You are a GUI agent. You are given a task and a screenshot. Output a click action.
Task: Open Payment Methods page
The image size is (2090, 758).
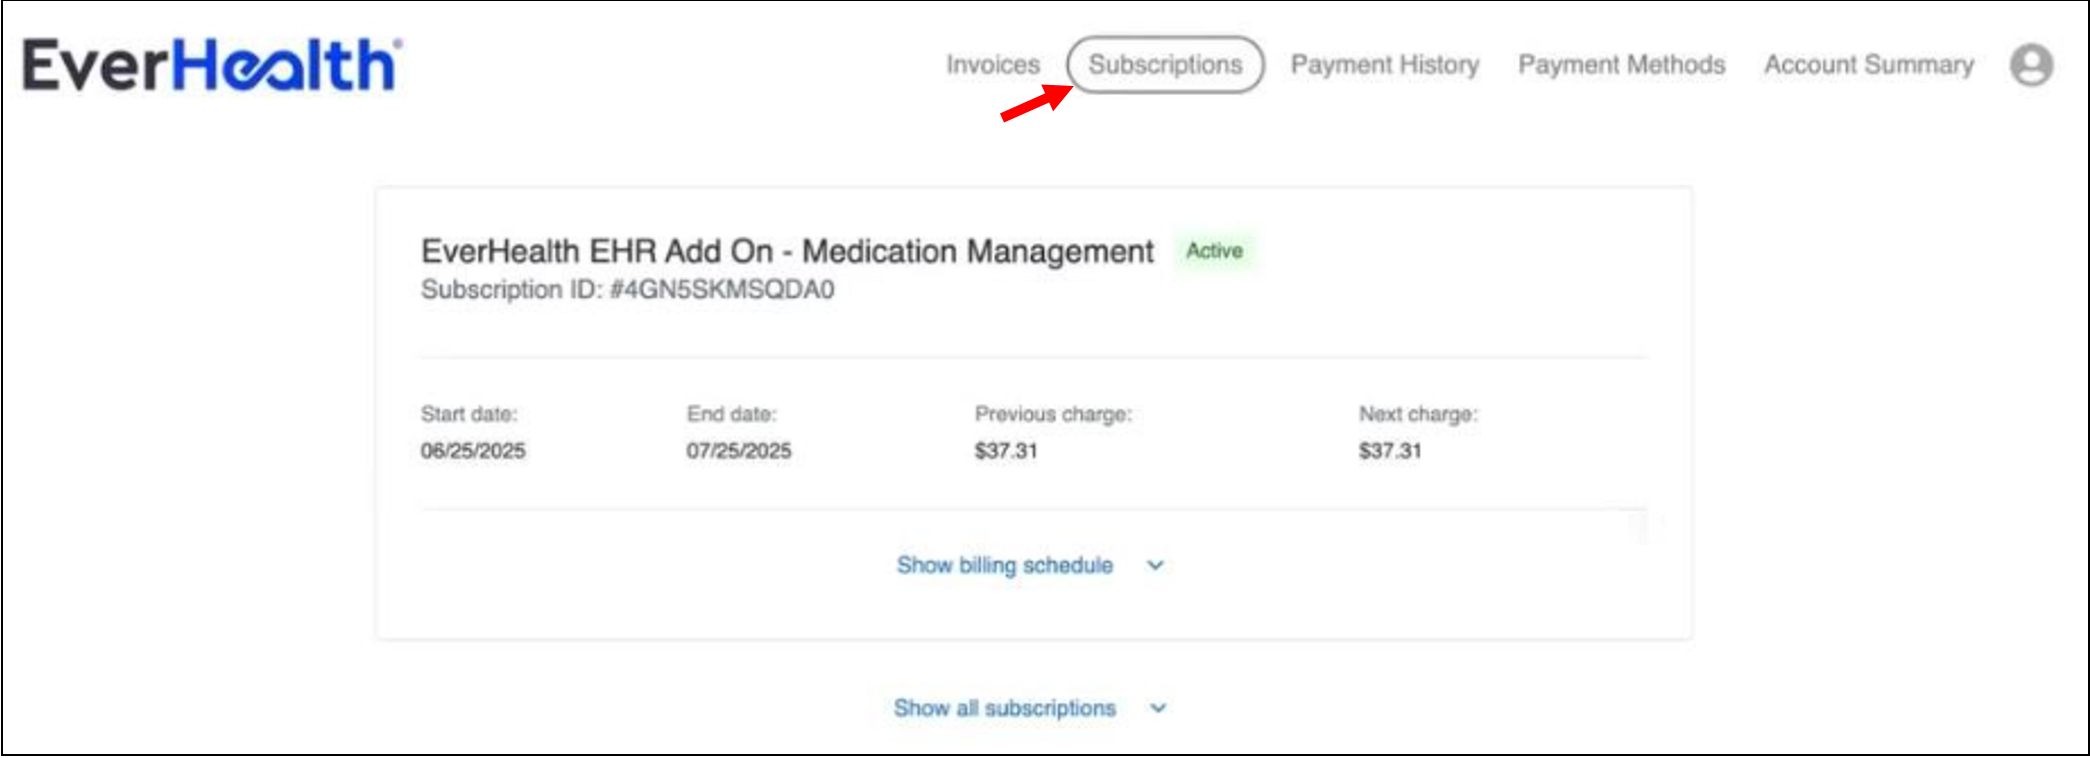[1621, 65]
